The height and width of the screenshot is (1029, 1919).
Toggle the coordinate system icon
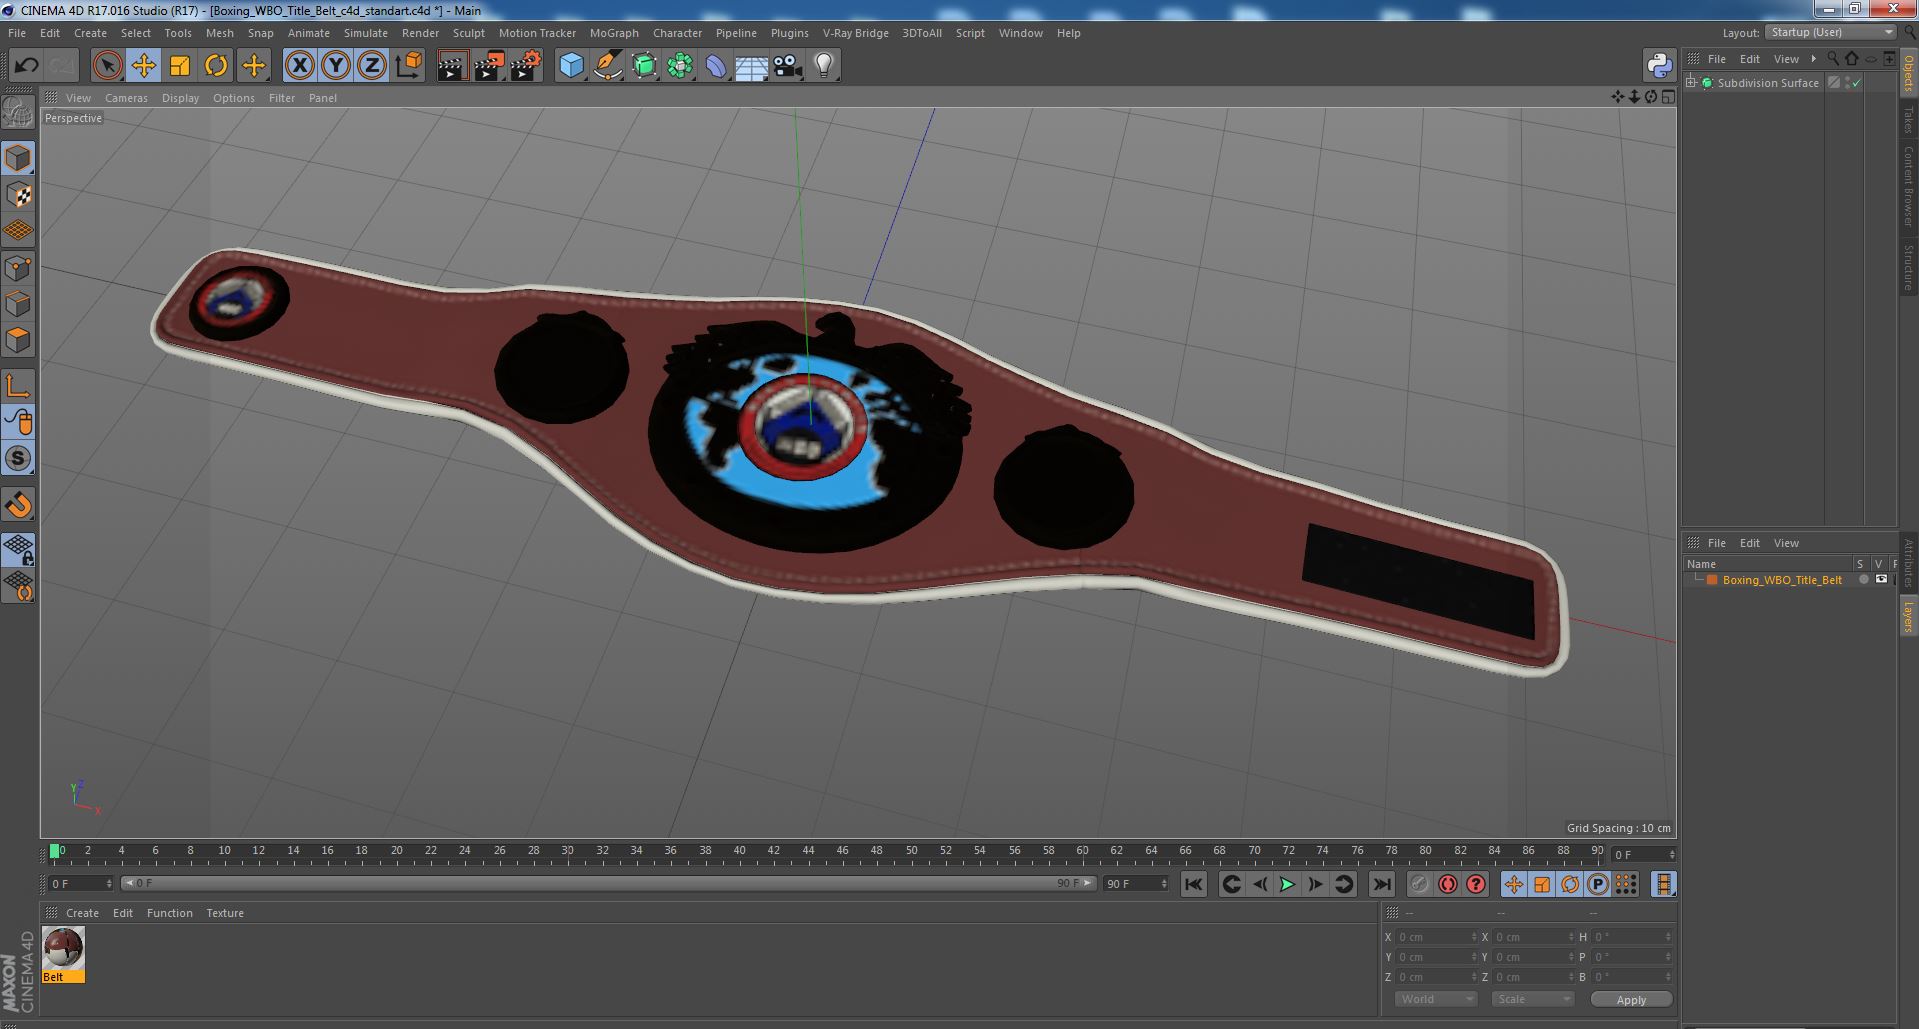tap(408, 66)
